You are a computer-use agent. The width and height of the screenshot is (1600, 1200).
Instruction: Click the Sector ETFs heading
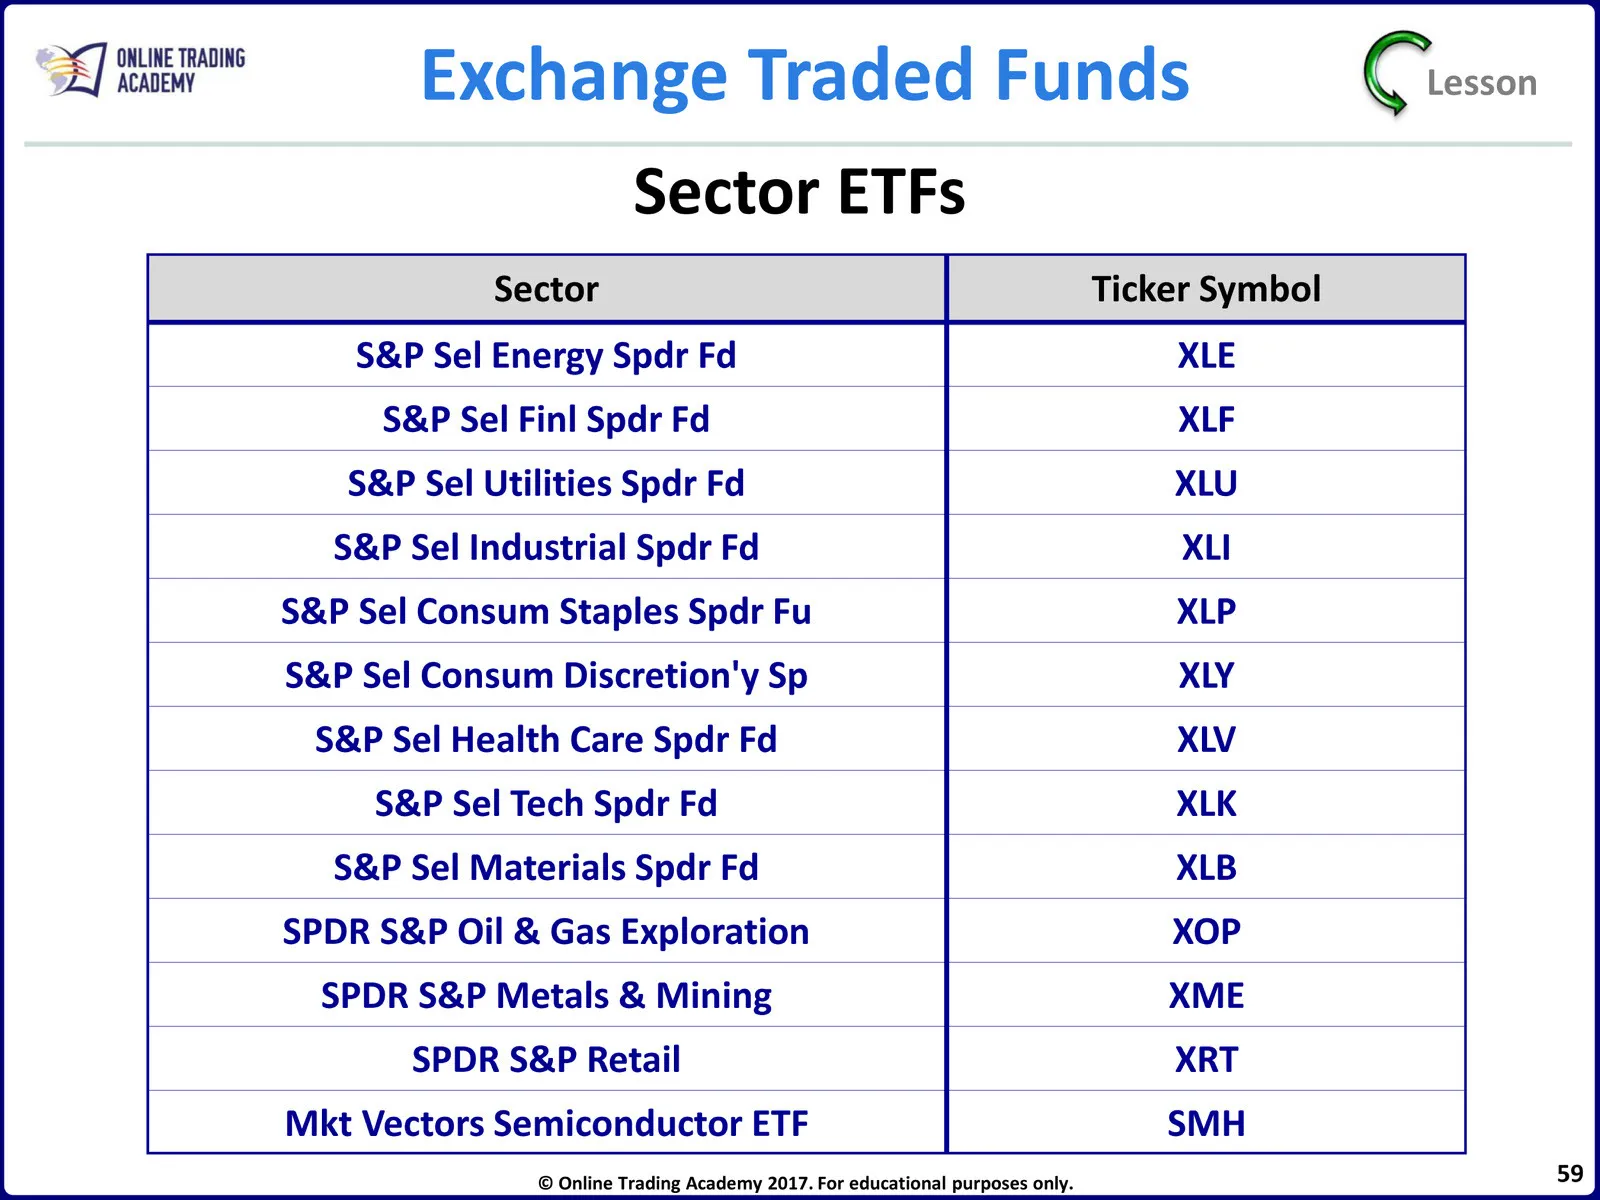coord(799,192)
